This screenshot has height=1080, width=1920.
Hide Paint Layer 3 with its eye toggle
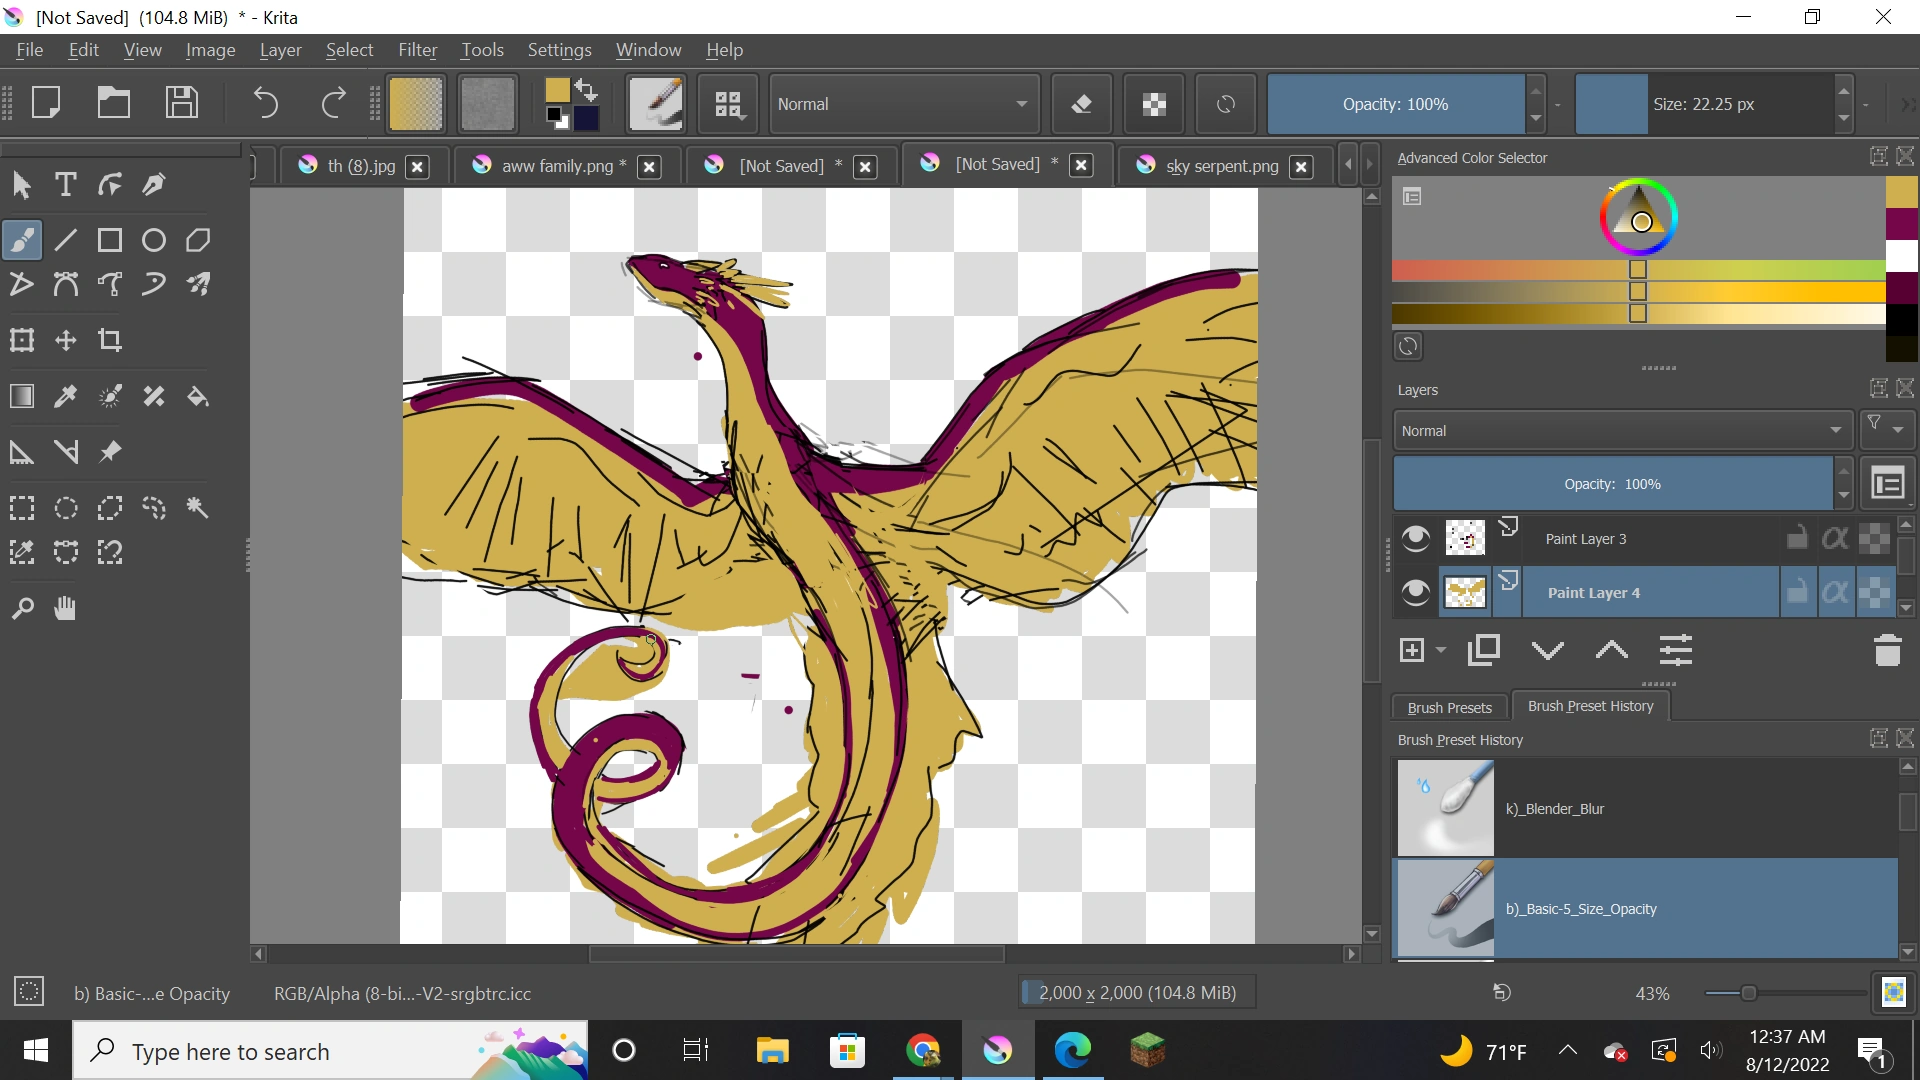tap(1415, 537)
